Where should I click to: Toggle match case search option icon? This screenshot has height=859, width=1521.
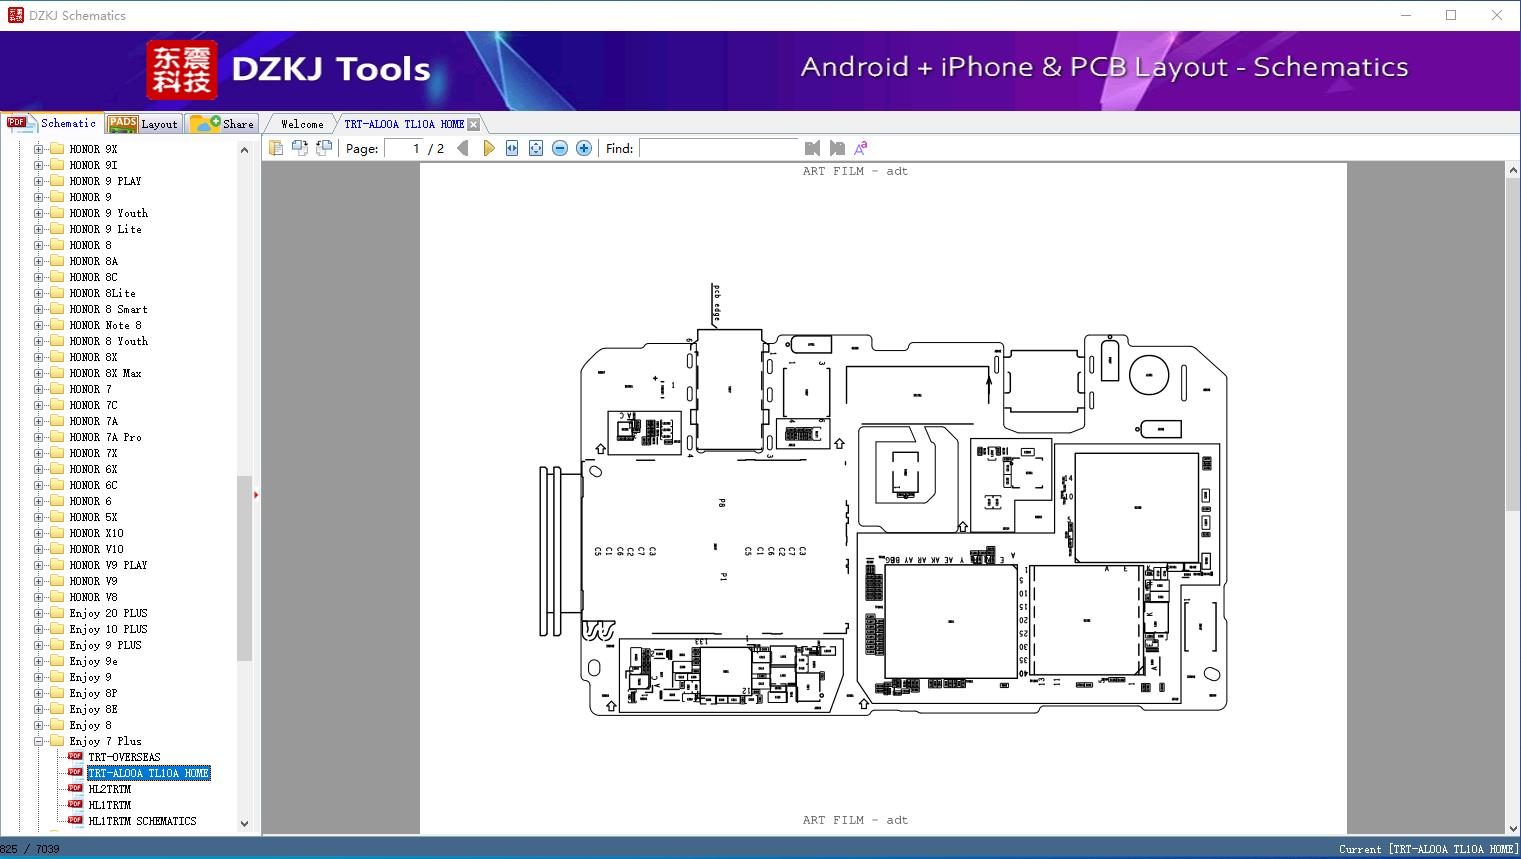[860, 148]
